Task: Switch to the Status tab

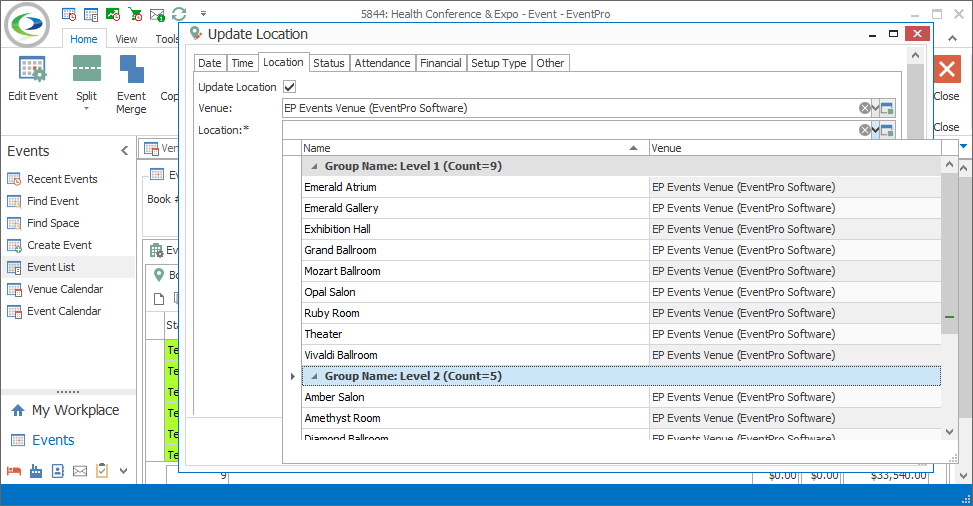Action: 329,63
